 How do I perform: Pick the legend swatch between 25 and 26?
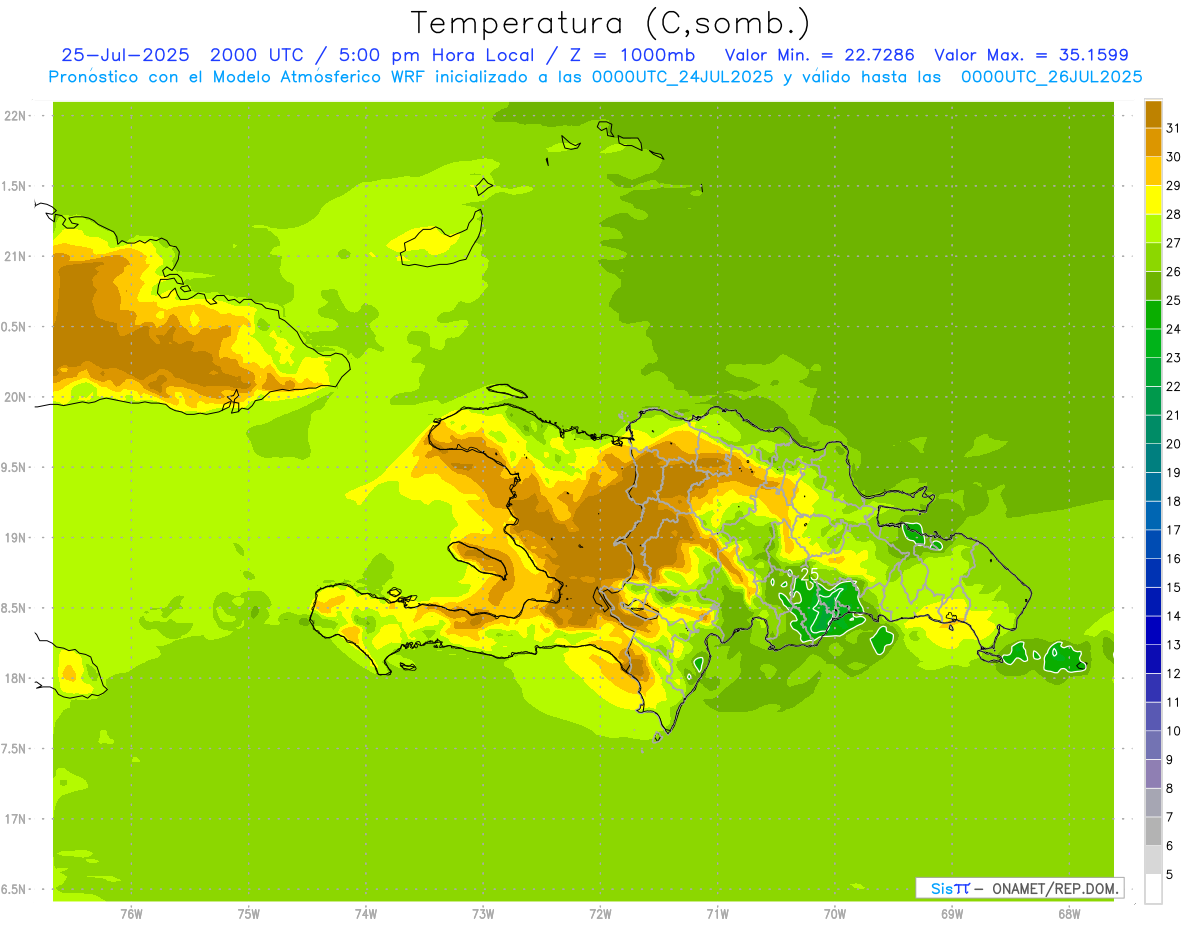pos(1153,286)
